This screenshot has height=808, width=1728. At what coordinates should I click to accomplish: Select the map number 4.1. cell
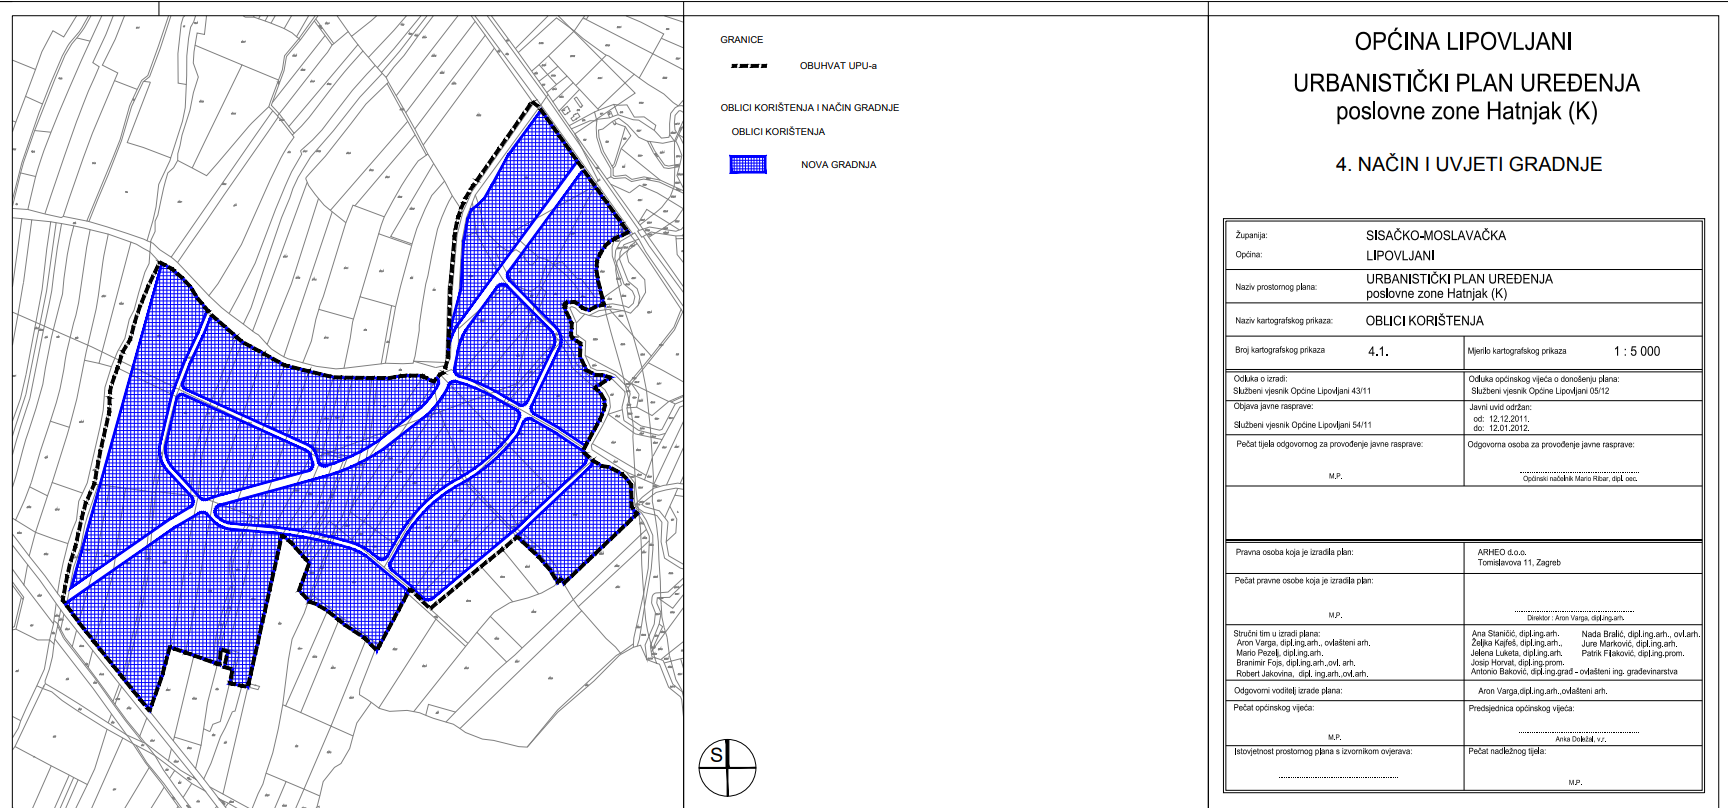point(1378,352)
